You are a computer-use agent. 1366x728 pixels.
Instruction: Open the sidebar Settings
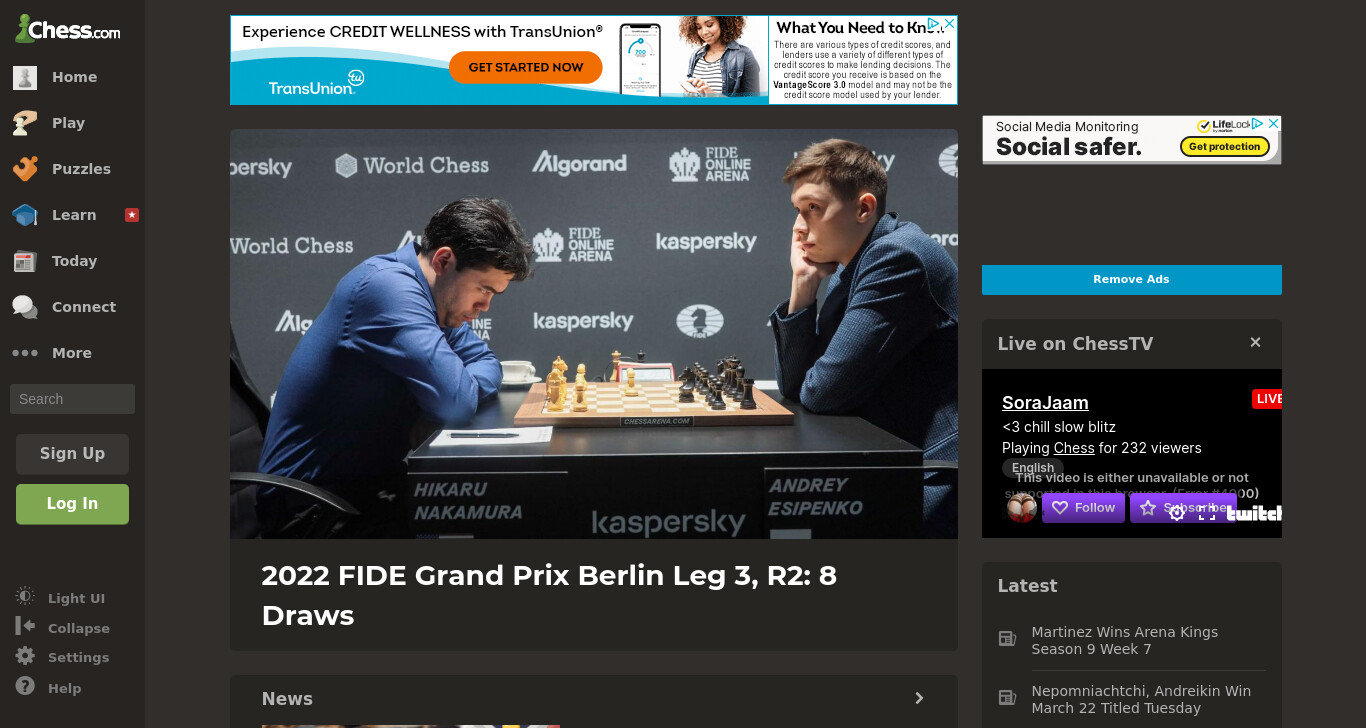tap(62, 657)
